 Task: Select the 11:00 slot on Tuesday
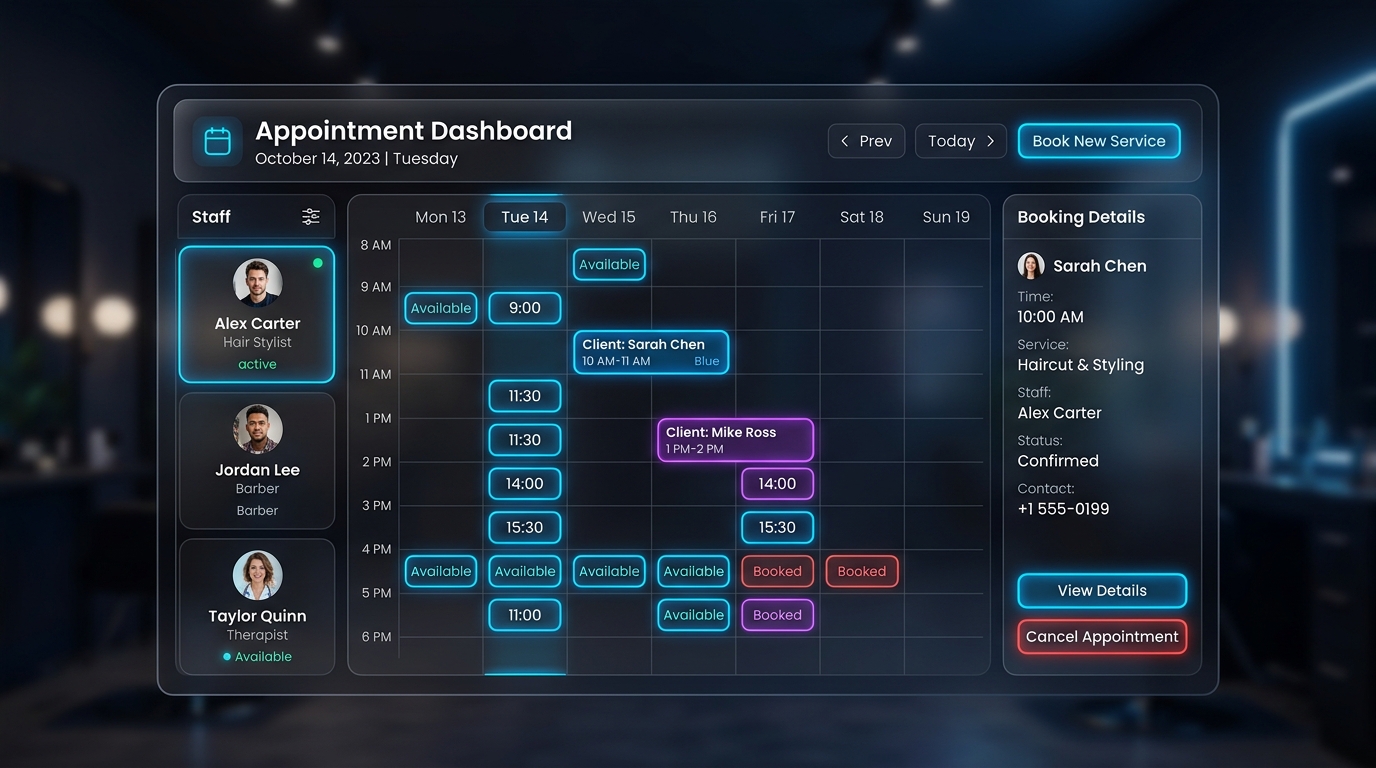[x=525, y=615]
